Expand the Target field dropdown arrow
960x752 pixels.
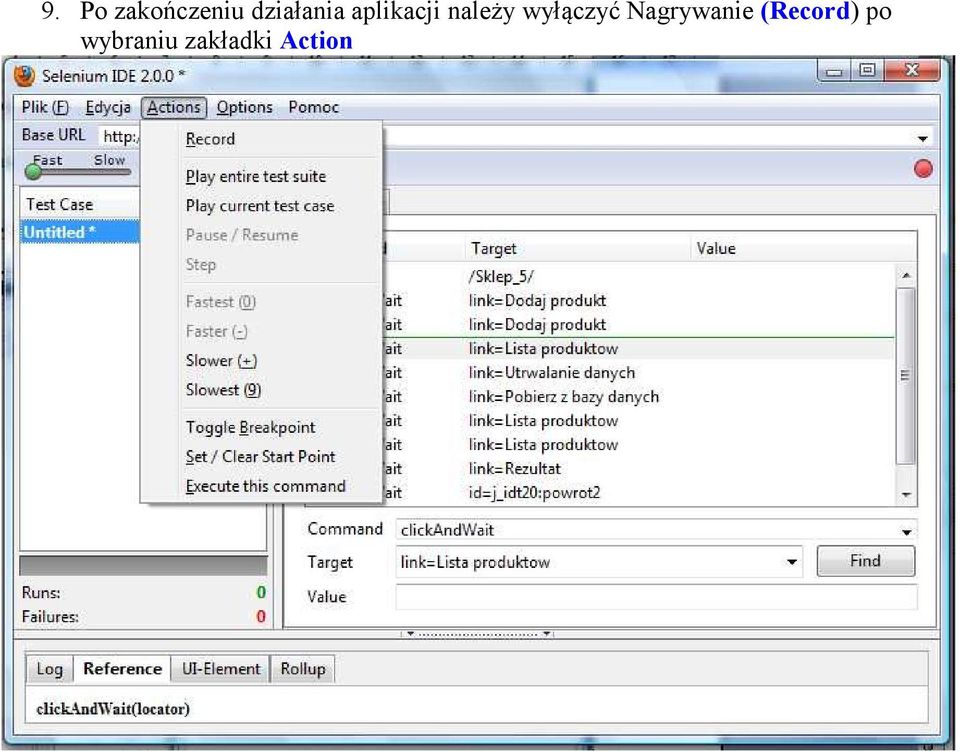792,562
